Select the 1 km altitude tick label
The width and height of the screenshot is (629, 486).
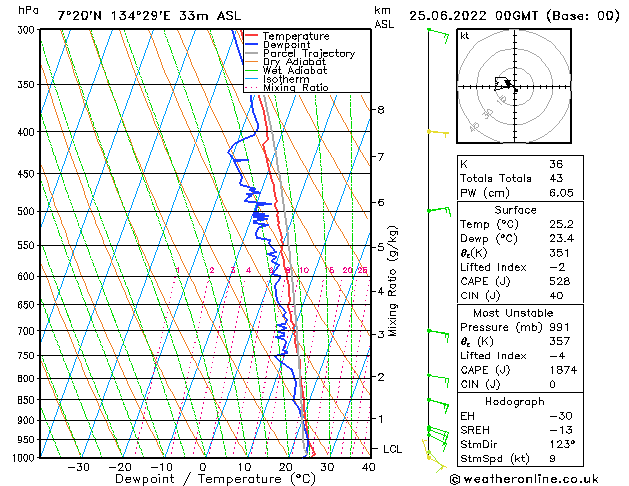(381, 419)
